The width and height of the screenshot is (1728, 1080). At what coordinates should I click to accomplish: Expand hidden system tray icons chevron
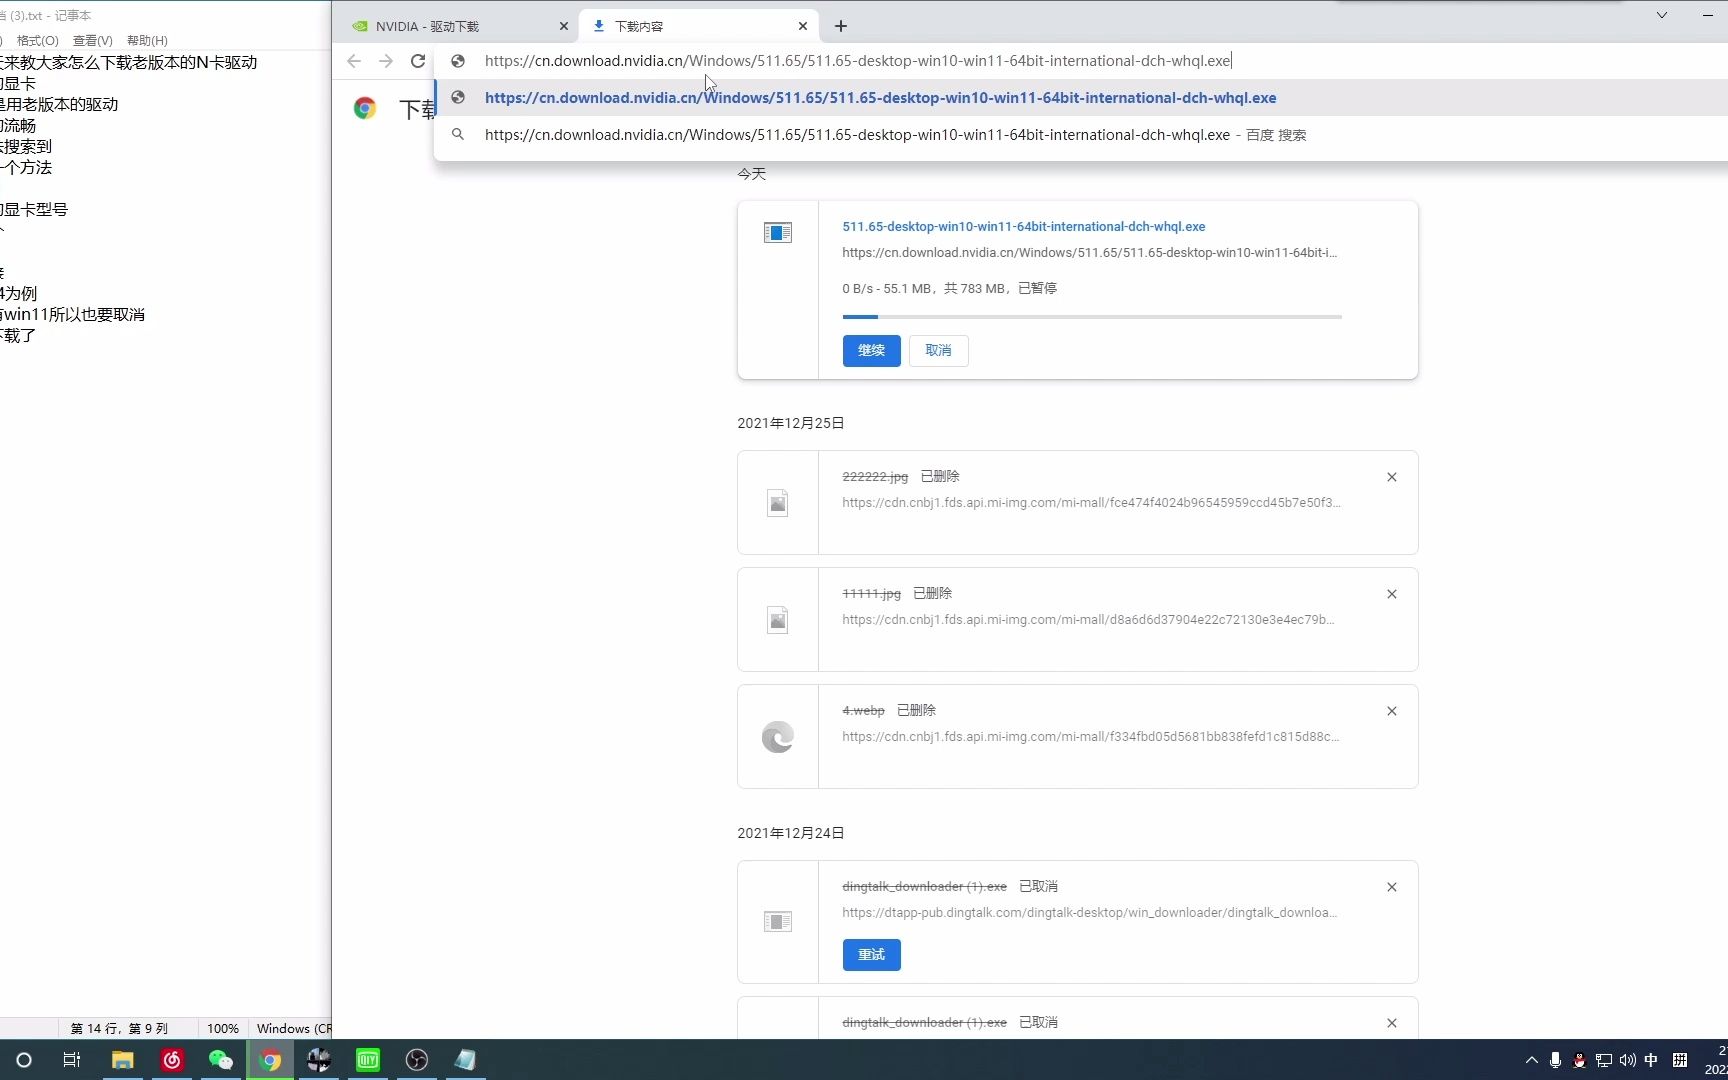pos(1531,1060)
